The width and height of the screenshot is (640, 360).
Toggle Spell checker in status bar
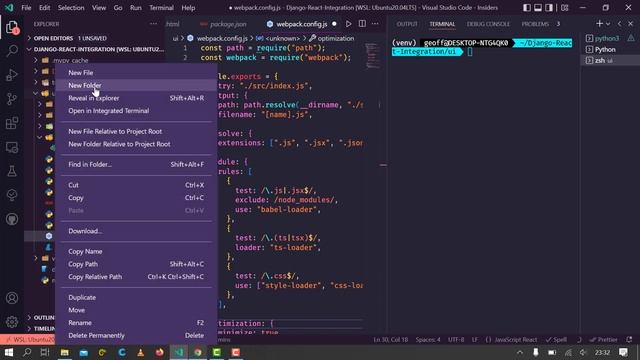[x=557, y=340]
